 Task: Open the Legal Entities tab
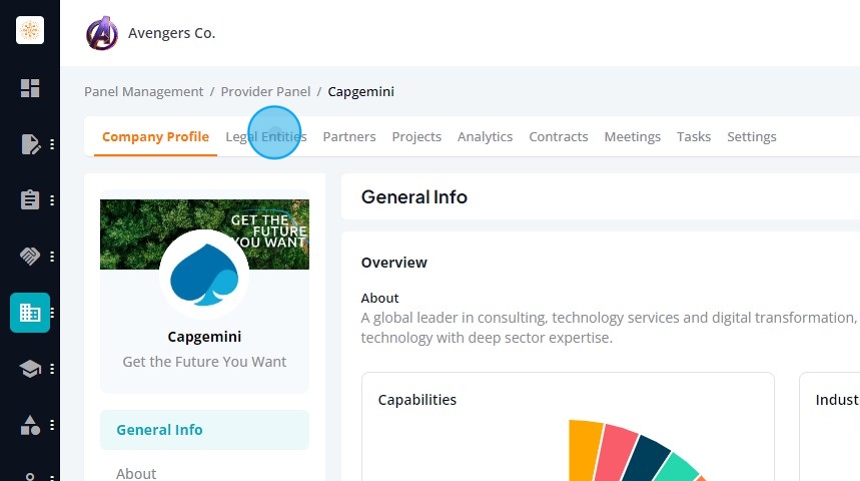click(266, 137)
